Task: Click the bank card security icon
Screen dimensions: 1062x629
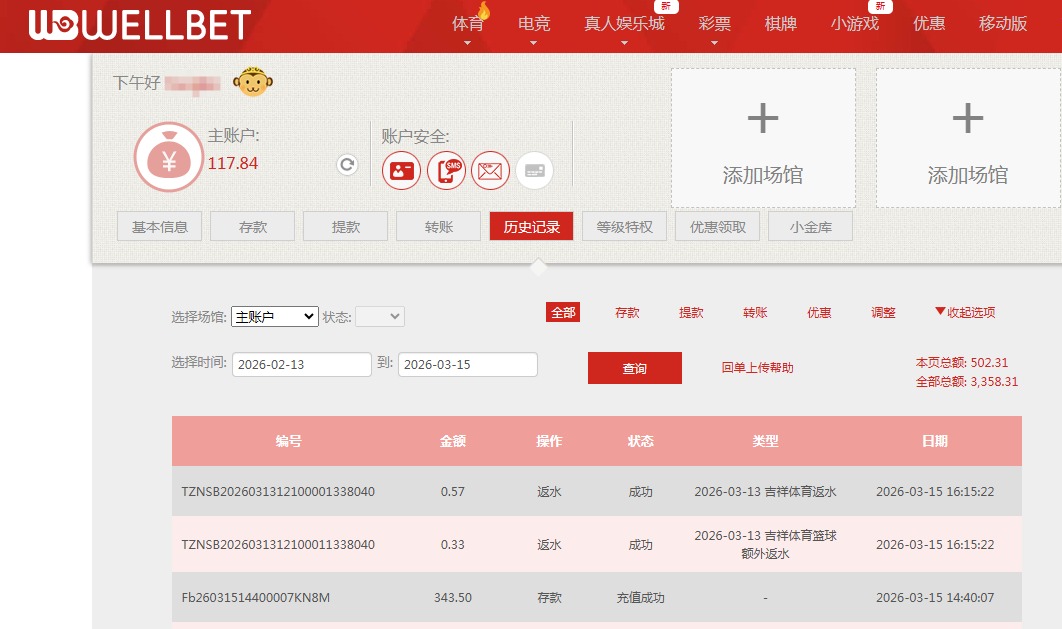Action: point(533,170)
